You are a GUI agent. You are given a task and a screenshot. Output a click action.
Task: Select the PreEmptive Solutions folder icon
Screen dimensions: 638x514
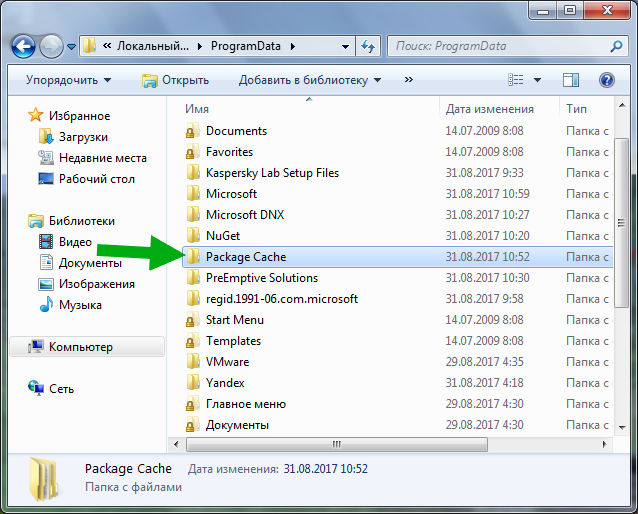pyautogui.click(x=193, y=278)
